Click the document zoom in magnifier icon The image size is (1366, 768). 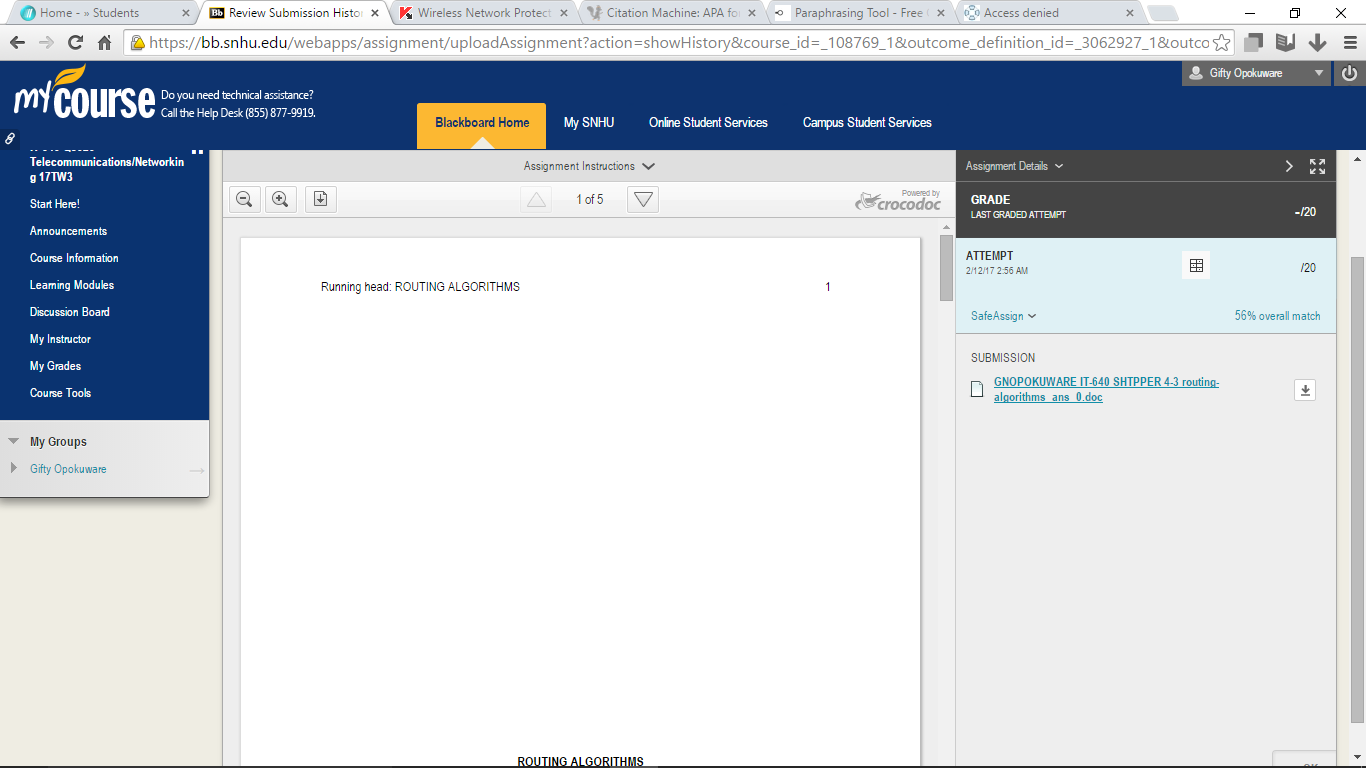click(281, 199)
